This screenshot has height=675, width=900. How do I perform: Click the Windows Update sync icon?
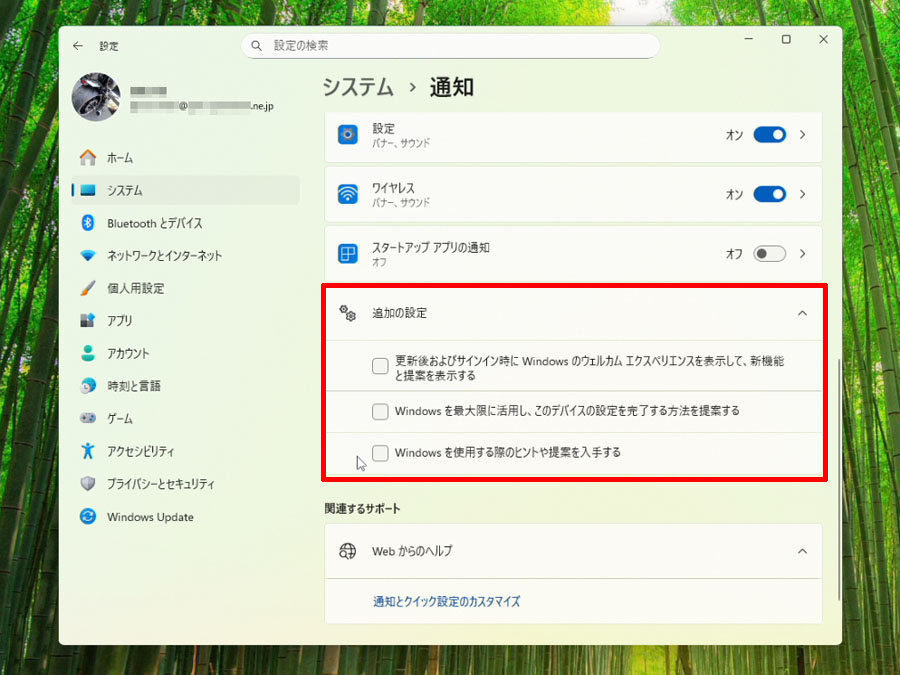pos(88,517)
